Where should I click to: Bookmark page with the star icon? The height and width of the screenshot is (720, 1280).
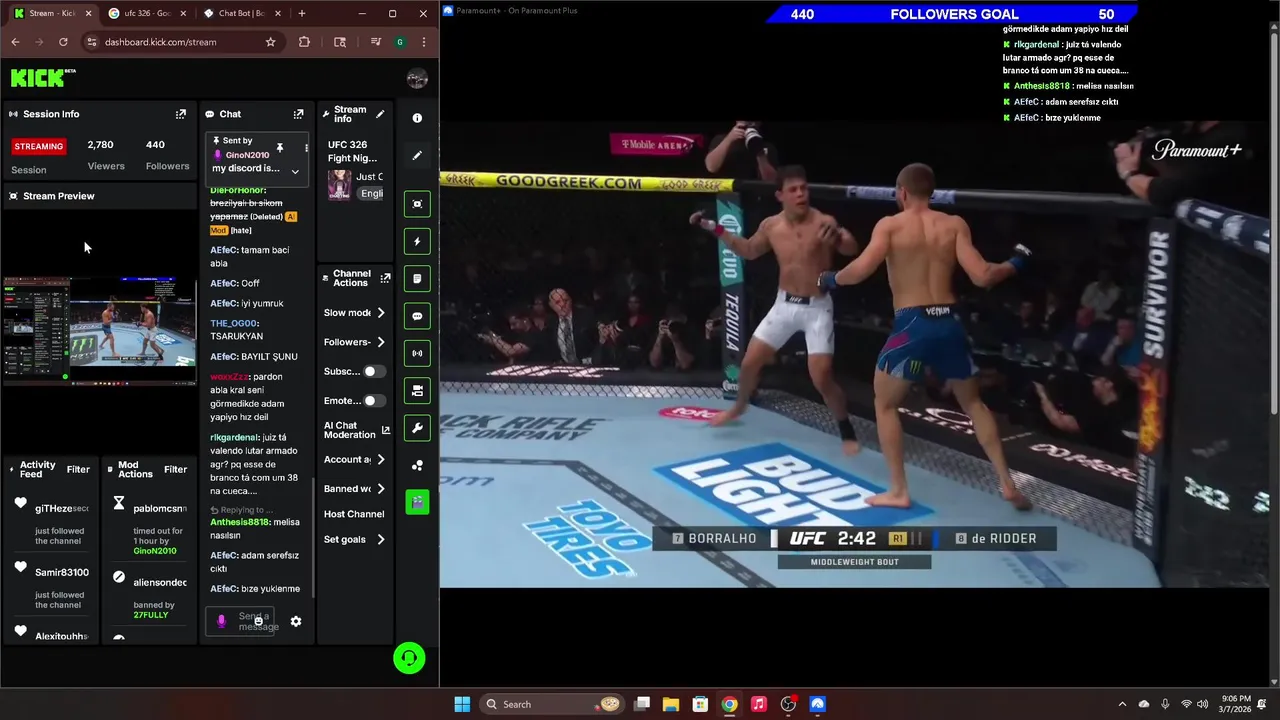point(270,42)
